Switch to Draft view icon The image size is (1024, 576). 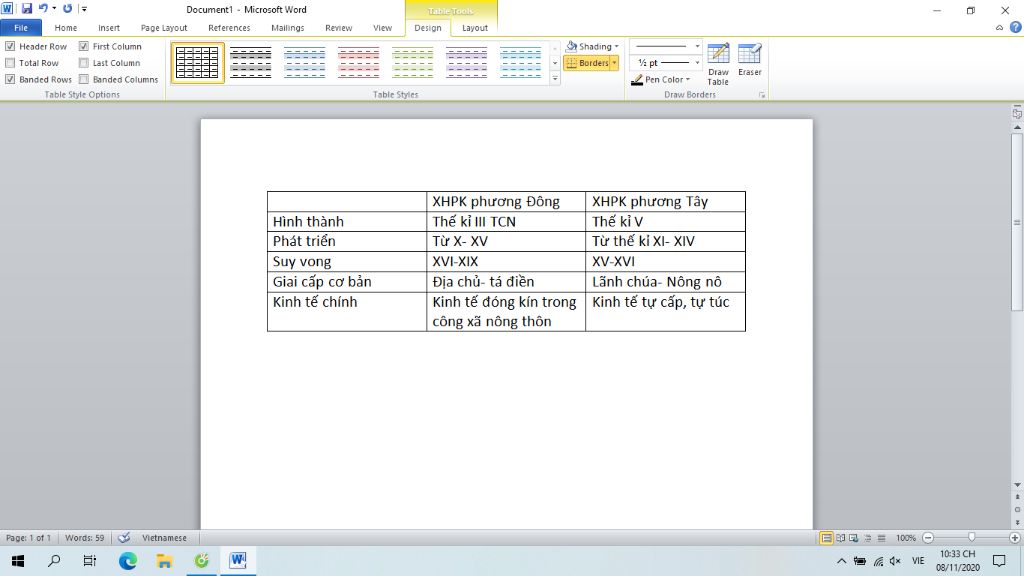pos(882,538)
